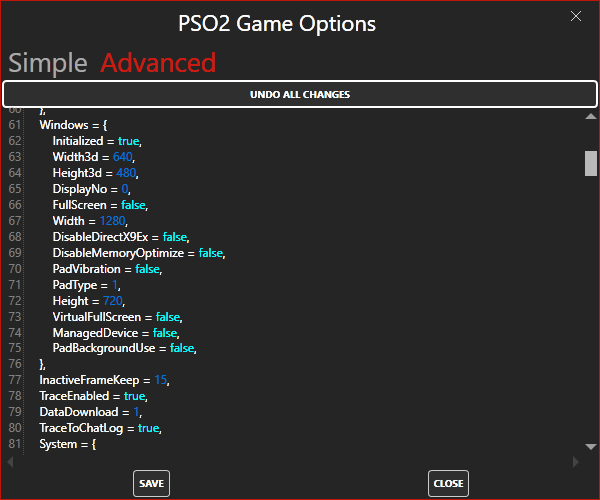Click the TraceToChatLog value true
This screenshot has width=600, height=500.
(x=148, y=428)
